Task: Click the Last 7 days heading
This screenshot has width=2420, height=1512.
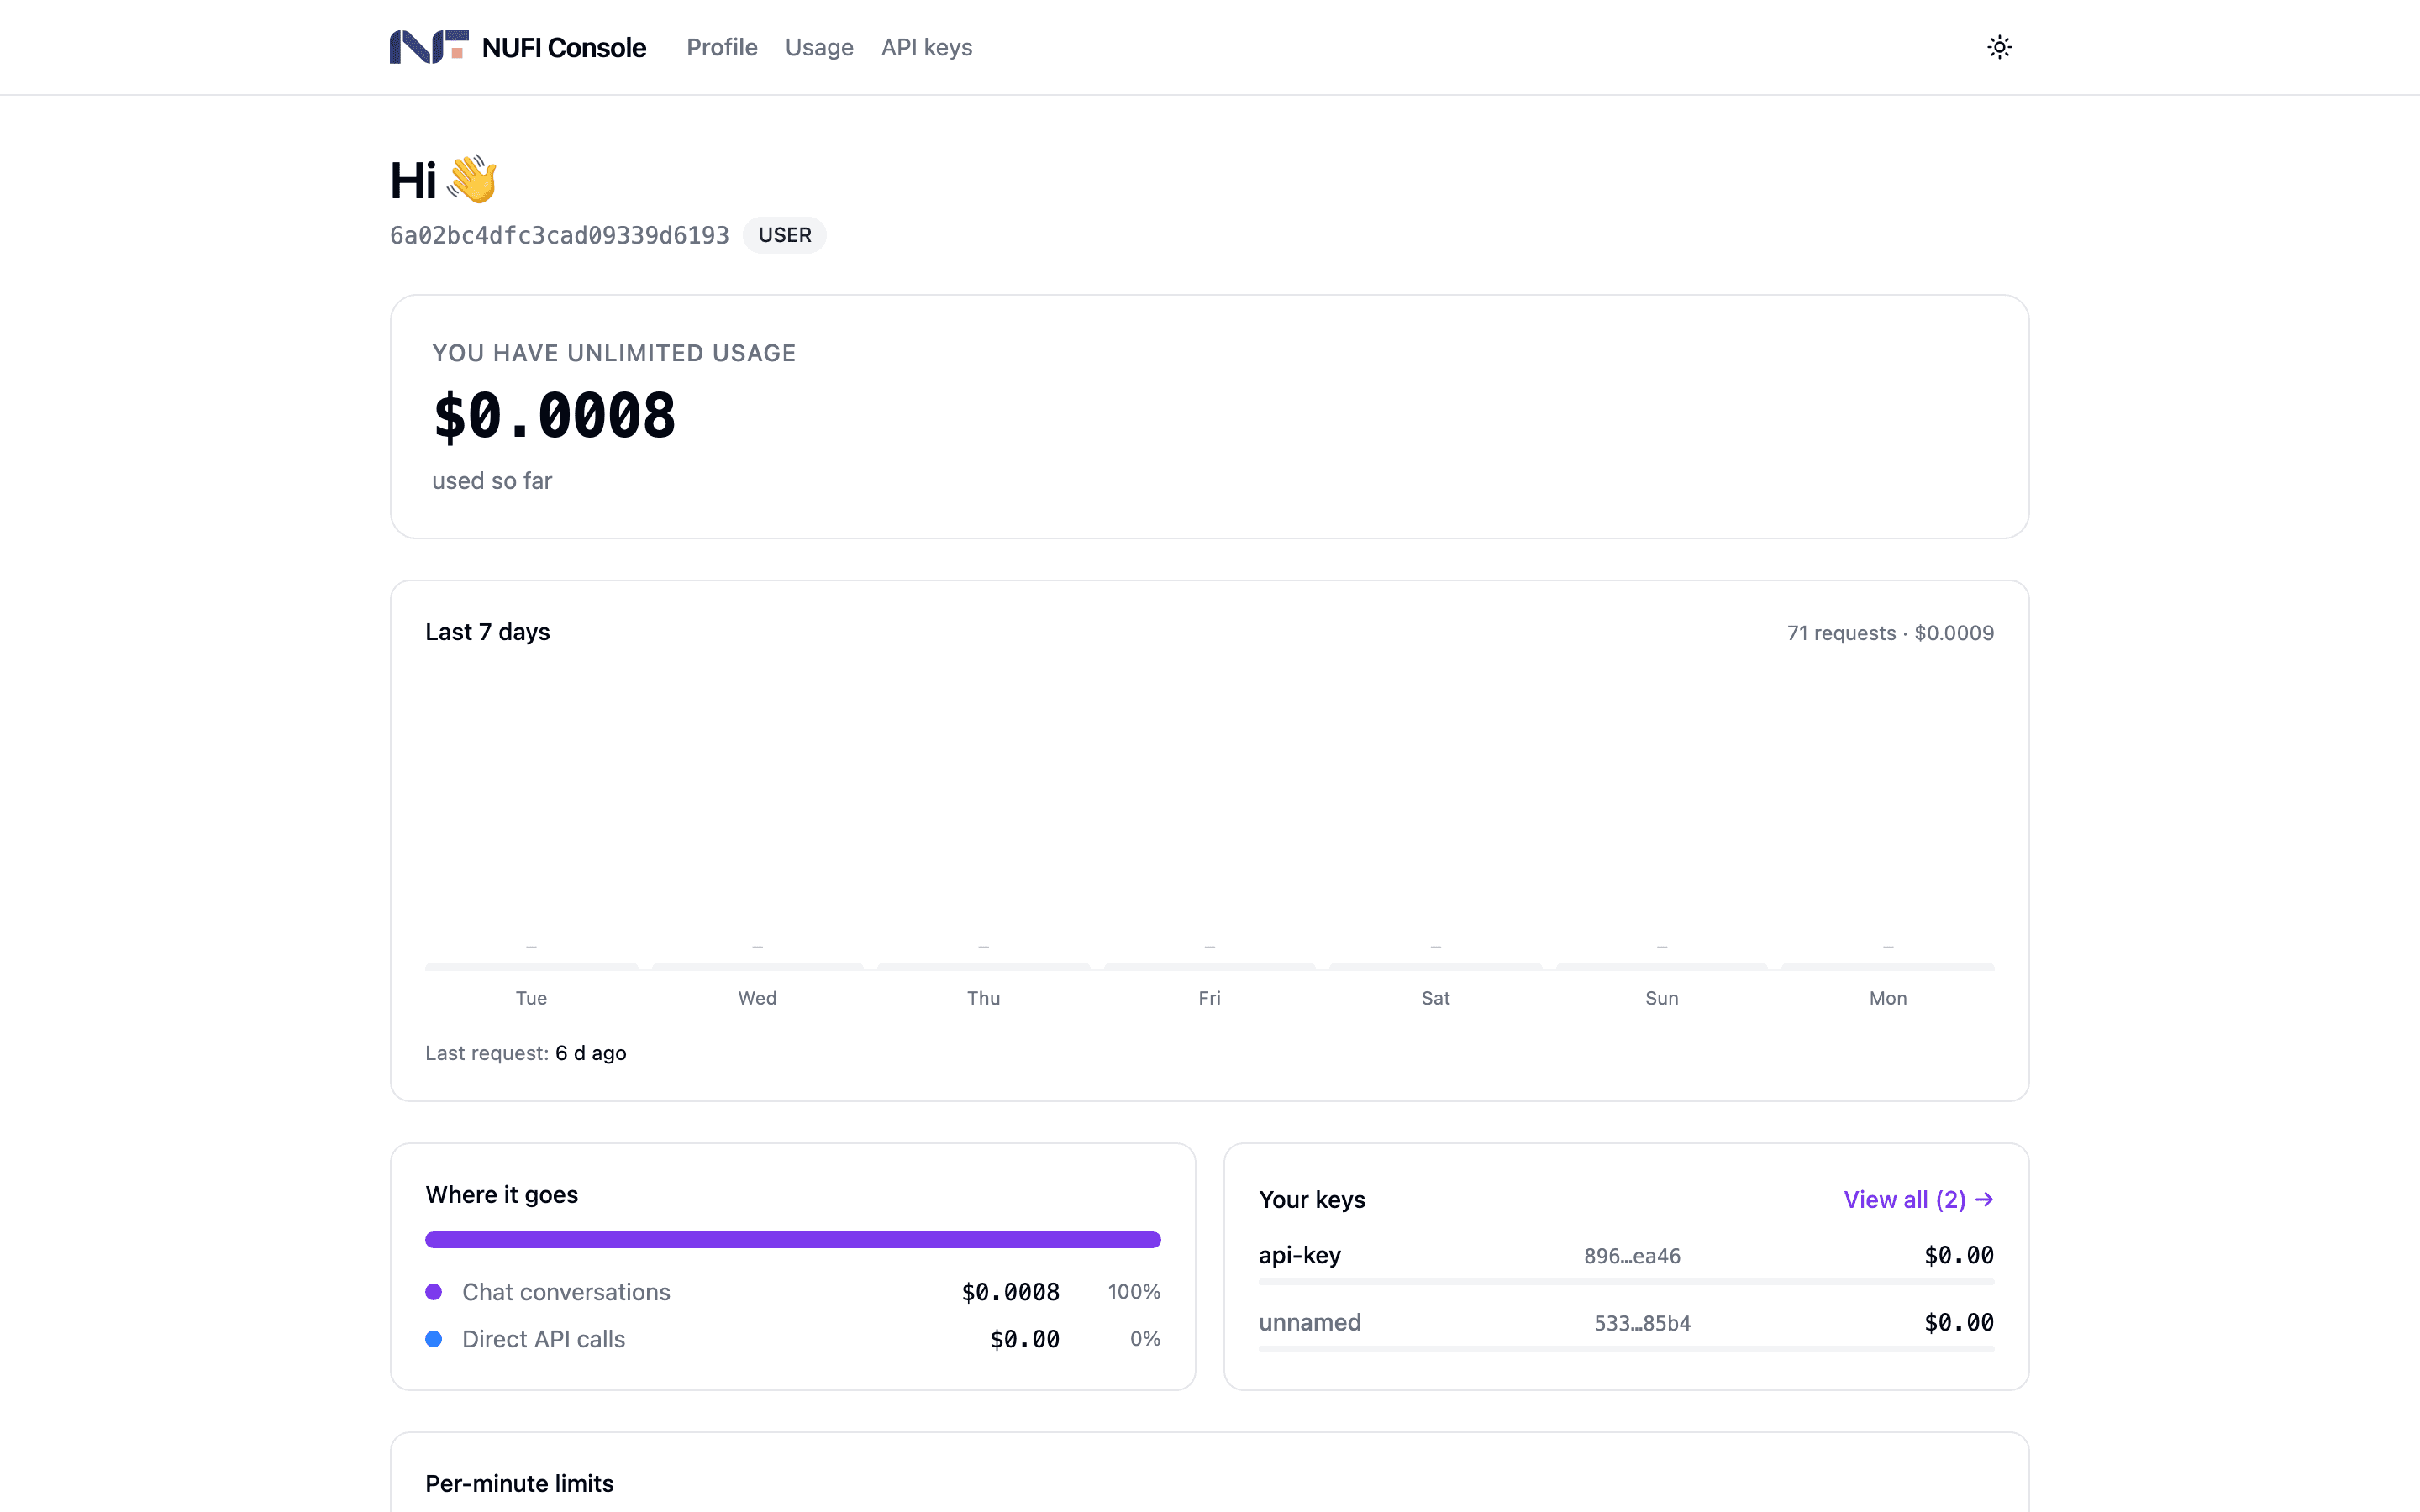Action: [487, 632]
